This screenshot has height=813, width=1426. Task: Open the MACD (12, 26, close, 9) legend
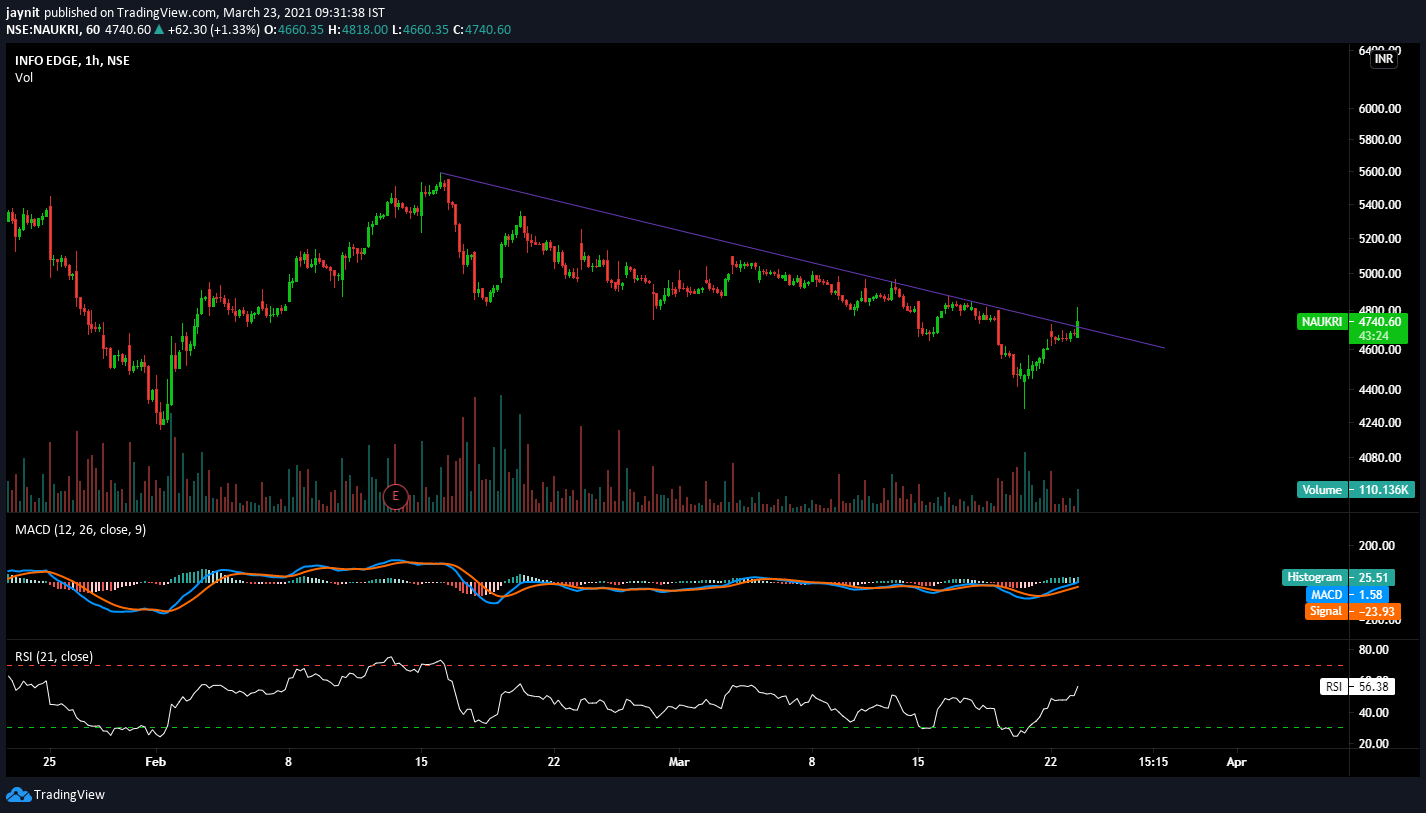tap(80, 529)
